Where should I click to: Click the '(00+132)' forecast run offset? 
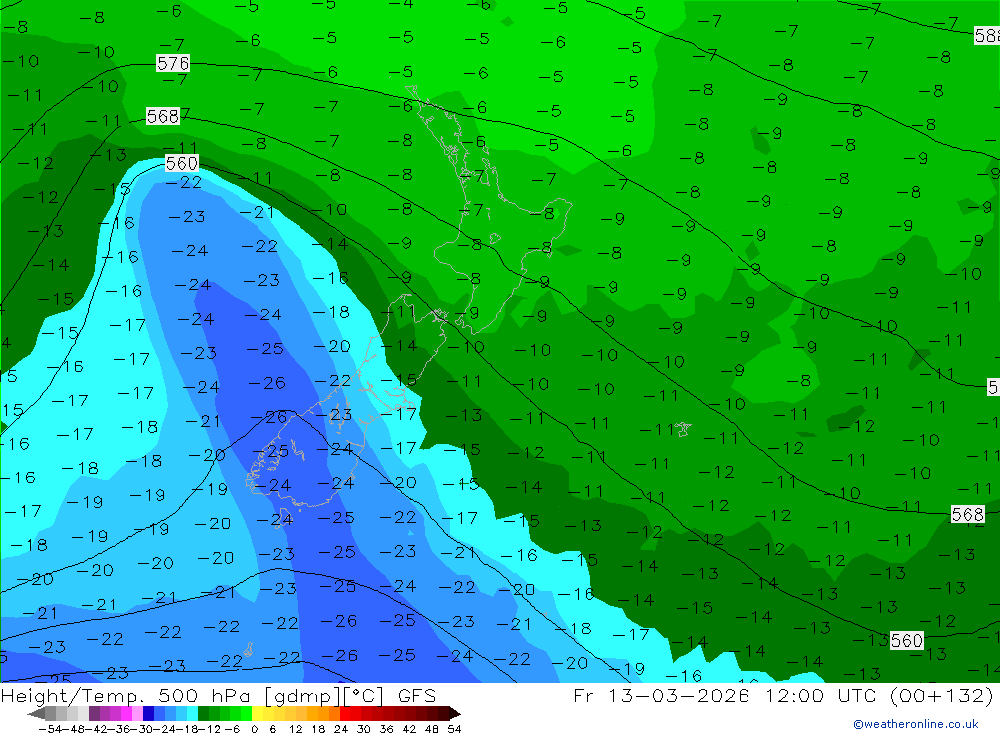(x=941, y=695)
